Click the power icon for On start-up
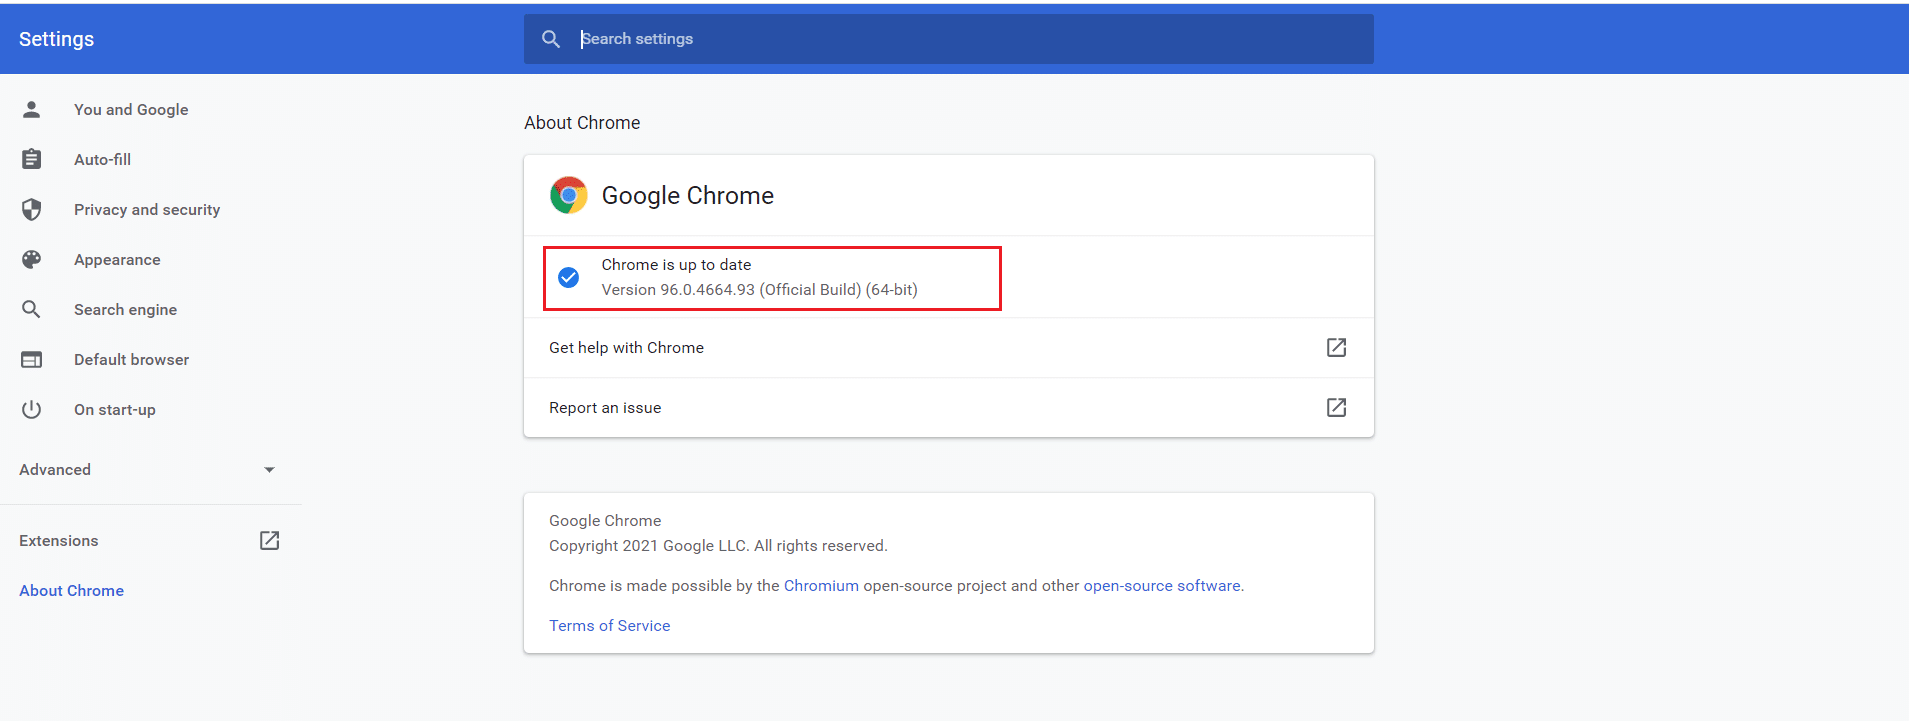Viewport: 1927px width, 721px height. click(32, 409)
